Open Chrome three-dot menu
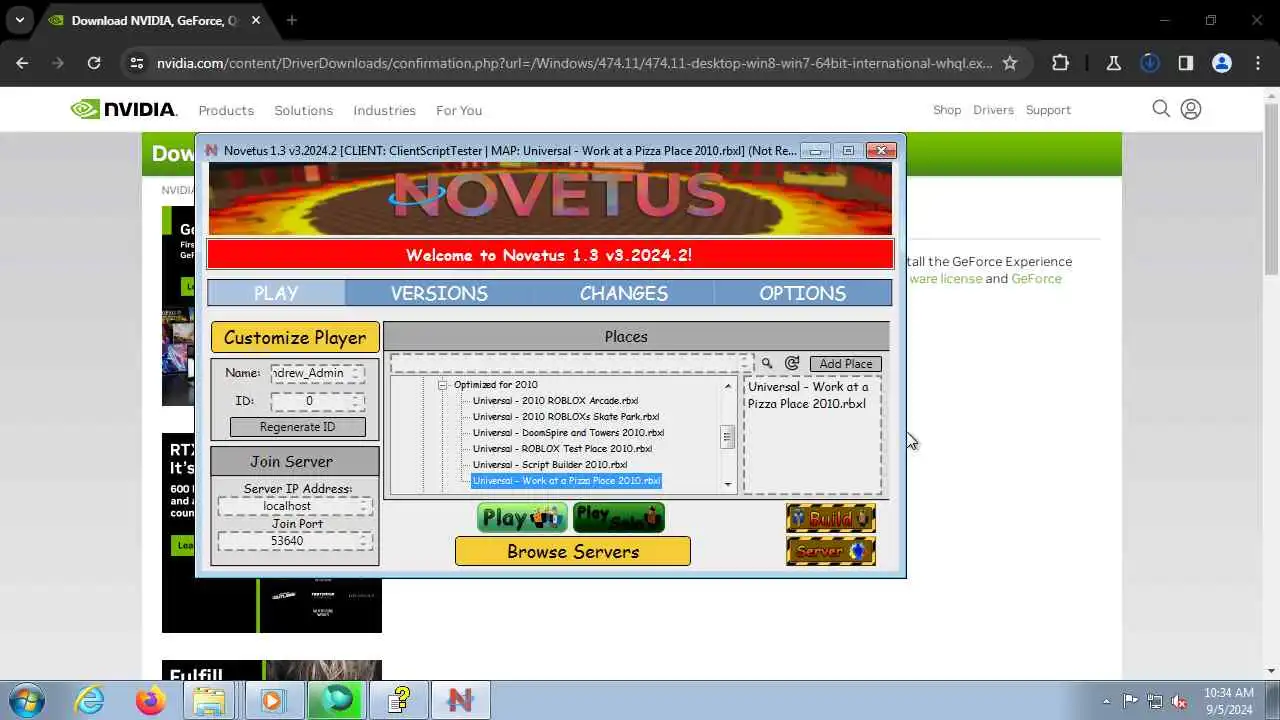Viewport: 1280px width, 720px height. tap(1258, 63)
